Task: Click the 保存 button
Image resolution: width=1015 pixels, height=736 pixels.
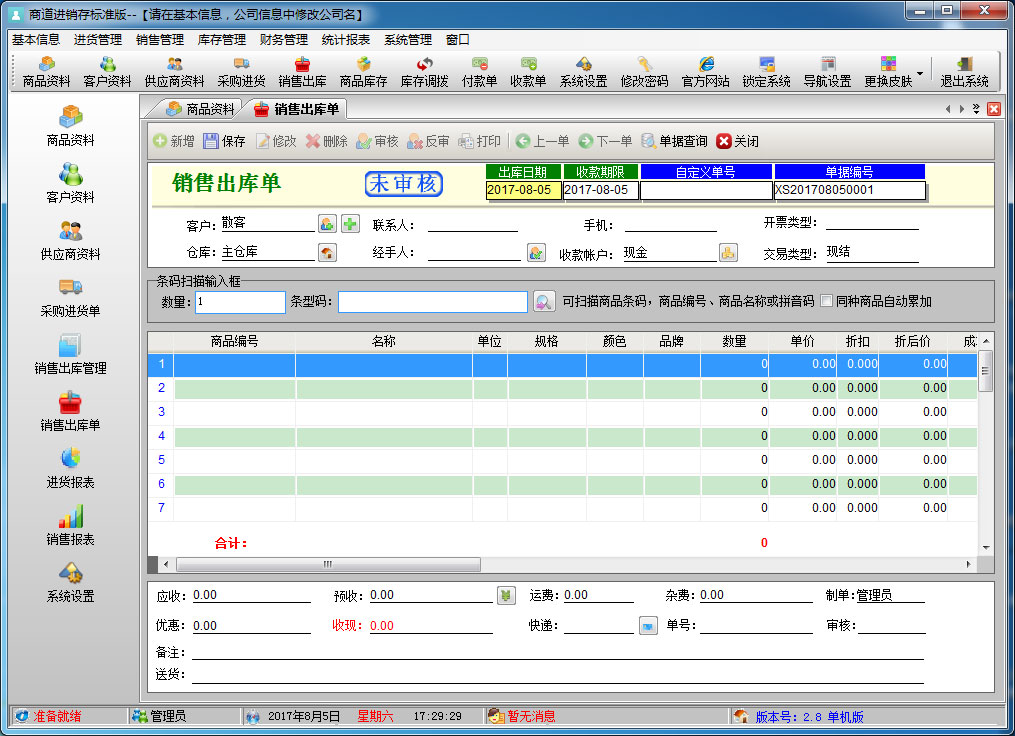Action: coord(224,141)
